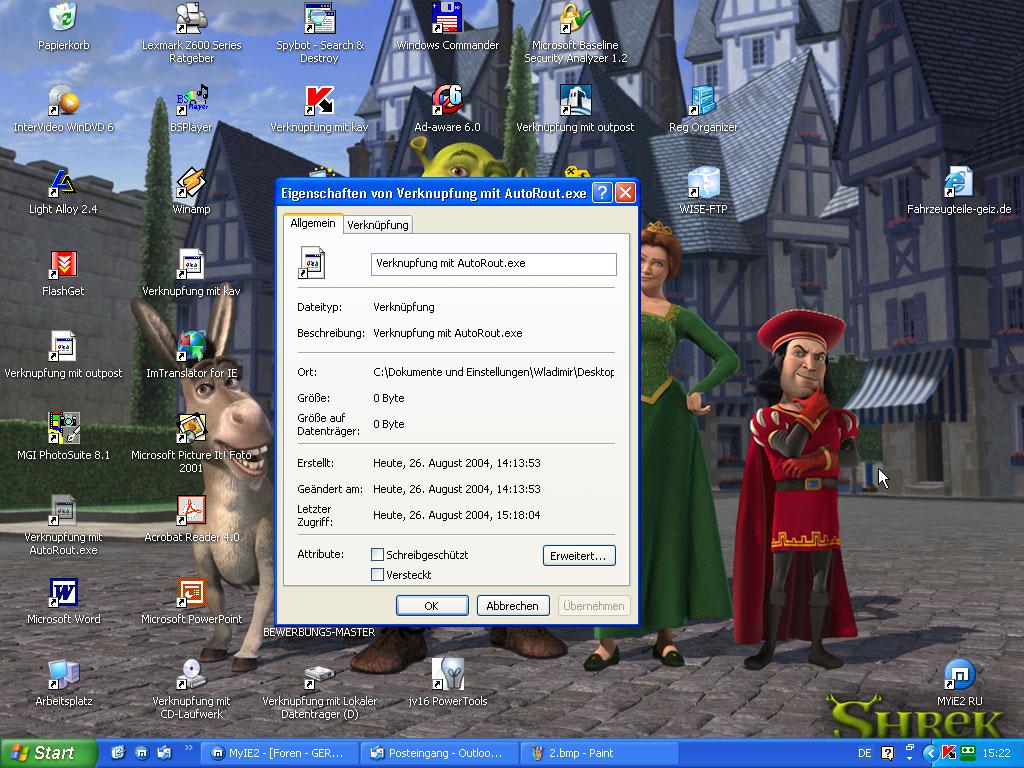Open Verknüpfung mit Lokaler Datenträger (D) icon

coord(319,676)
